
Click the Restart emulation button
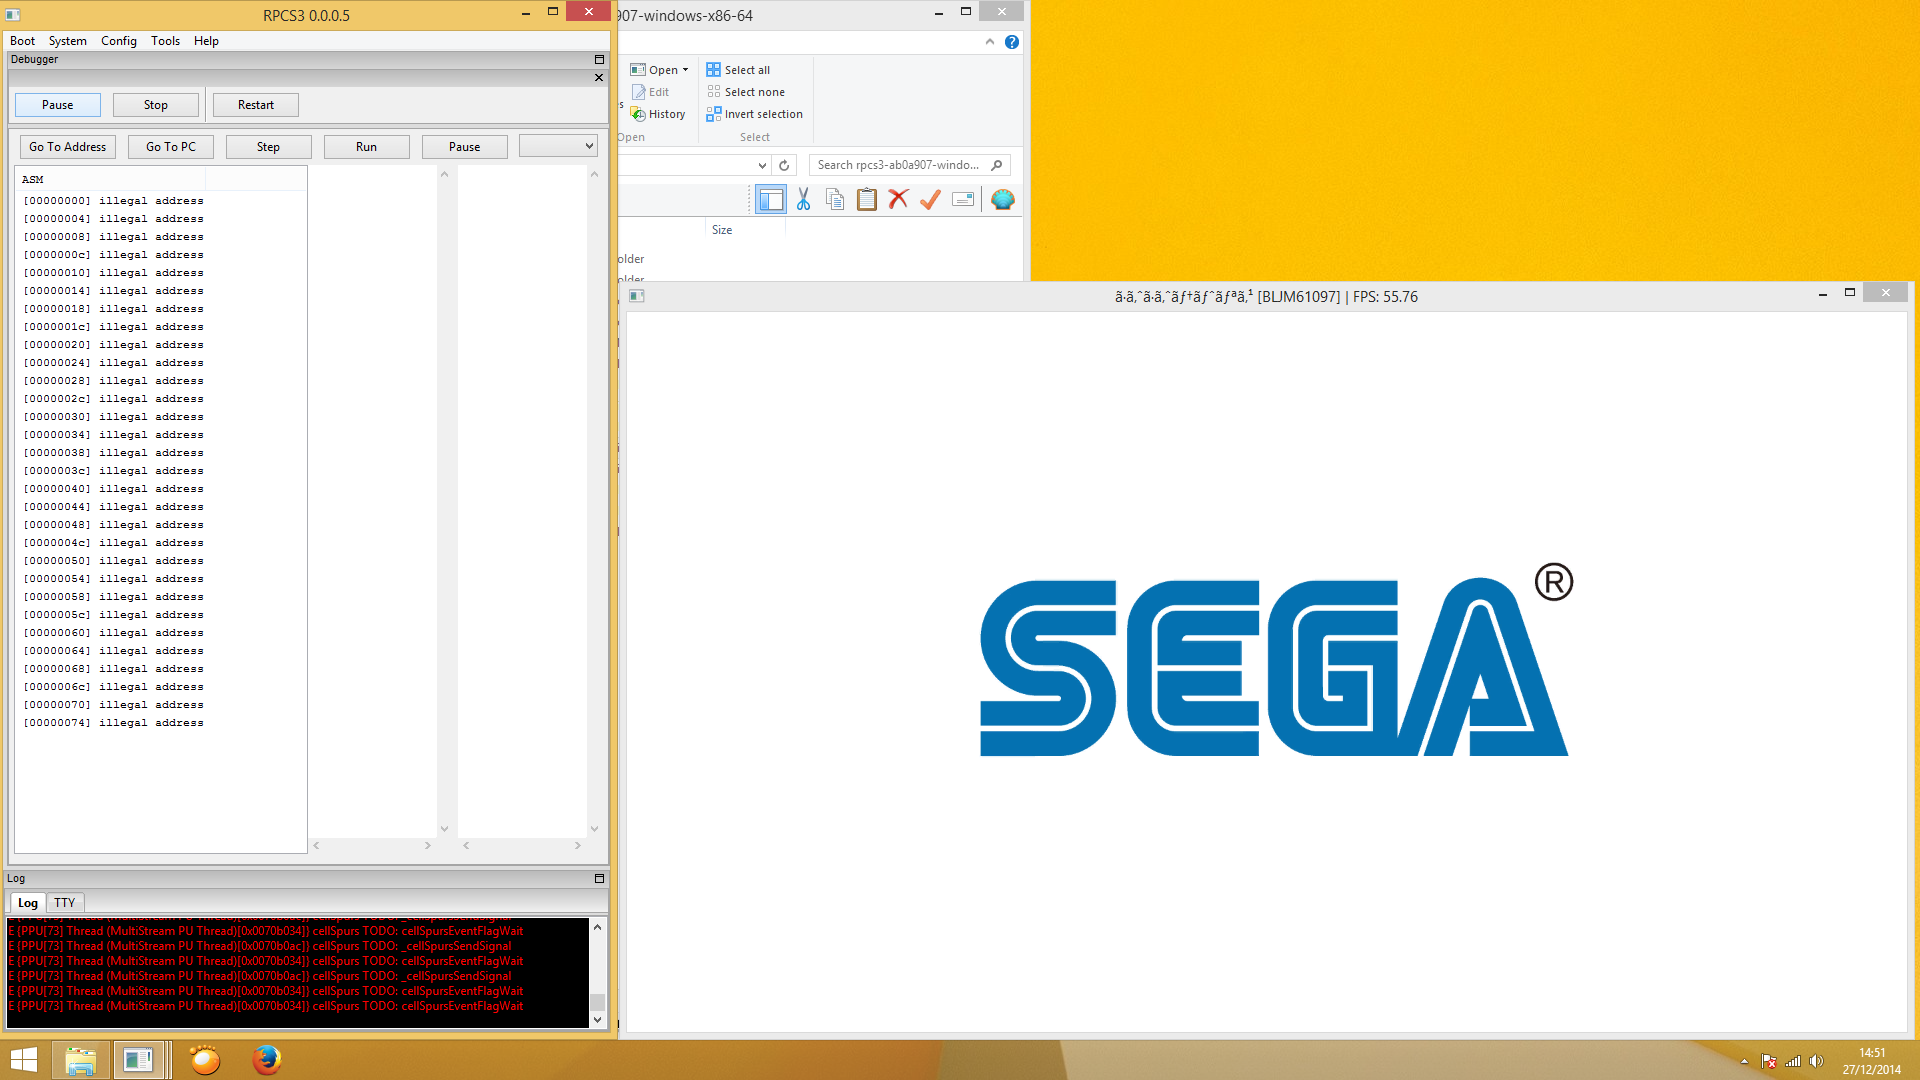pyautogui.click(x=255, y=105)
